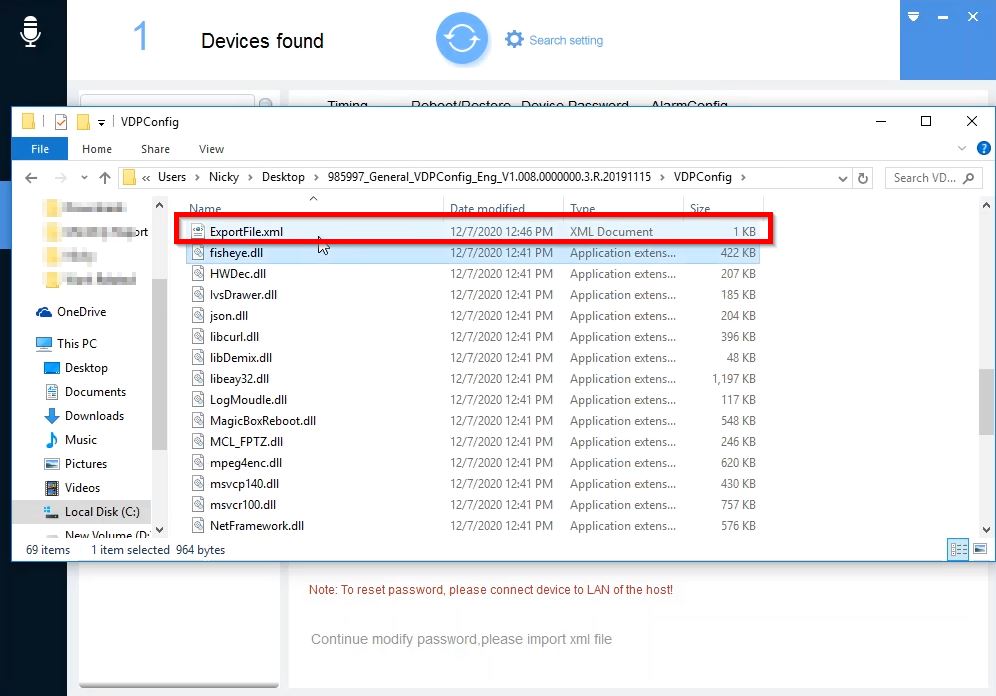
Task: Switch to the View ribbon tab
Action: point(211,149)
